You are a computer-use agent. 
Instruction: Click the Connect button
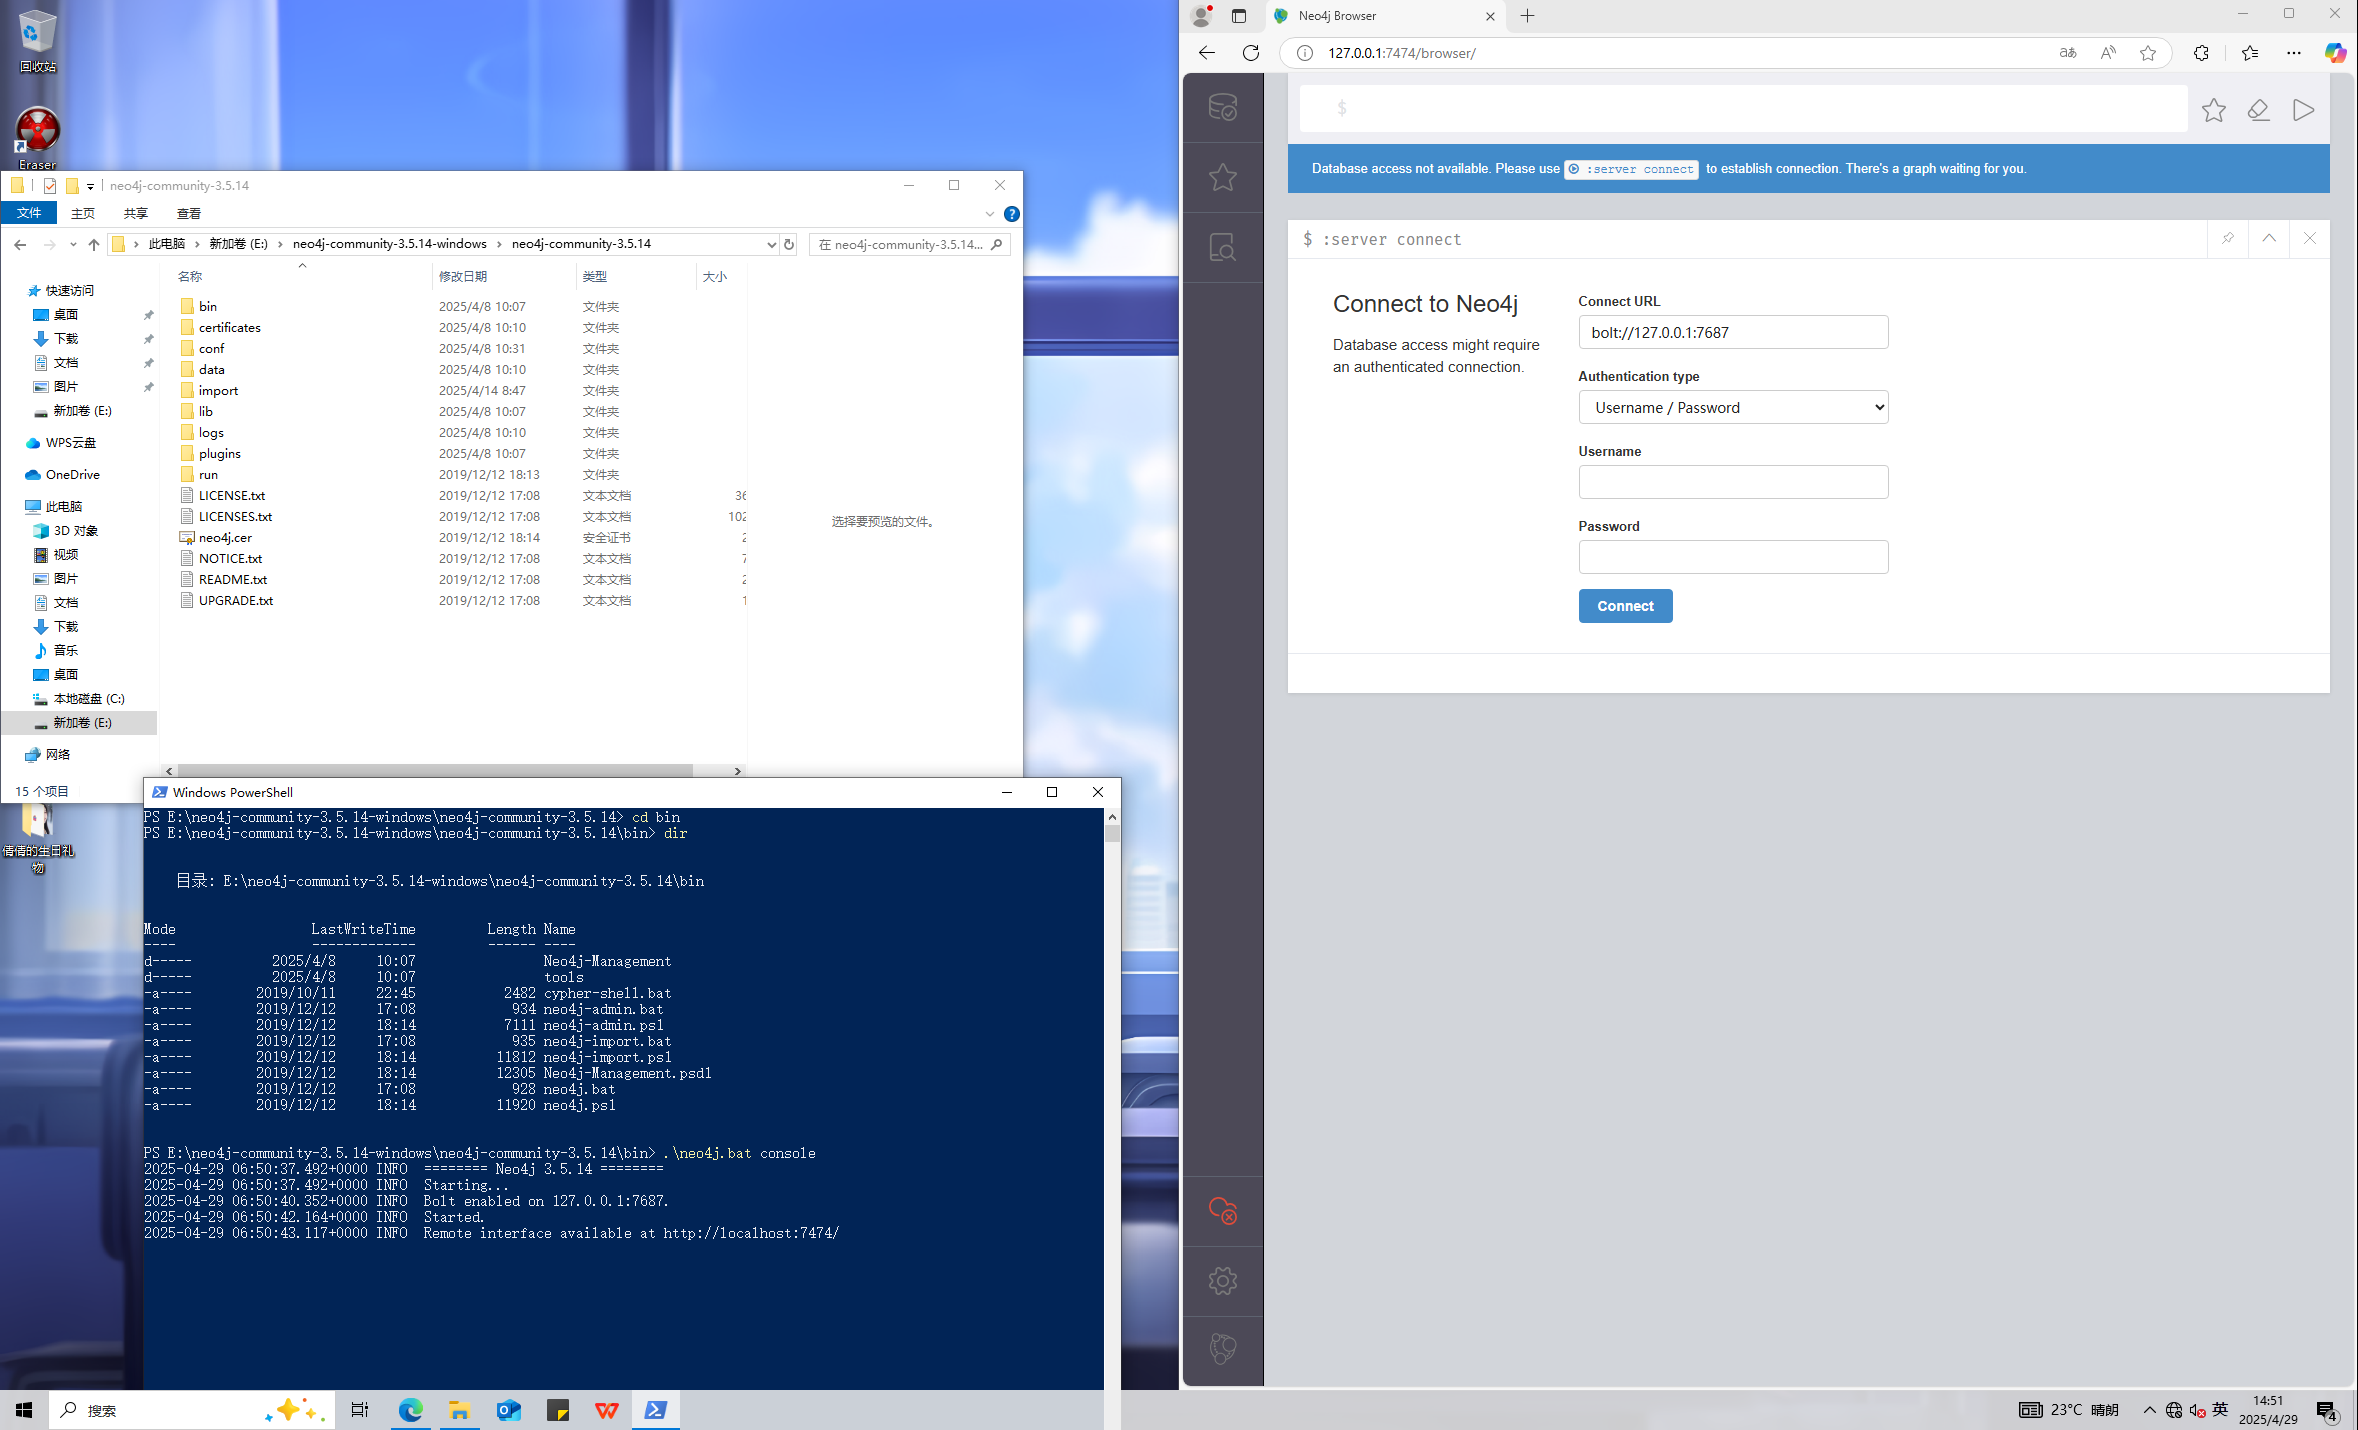[x=1624, y=606]
